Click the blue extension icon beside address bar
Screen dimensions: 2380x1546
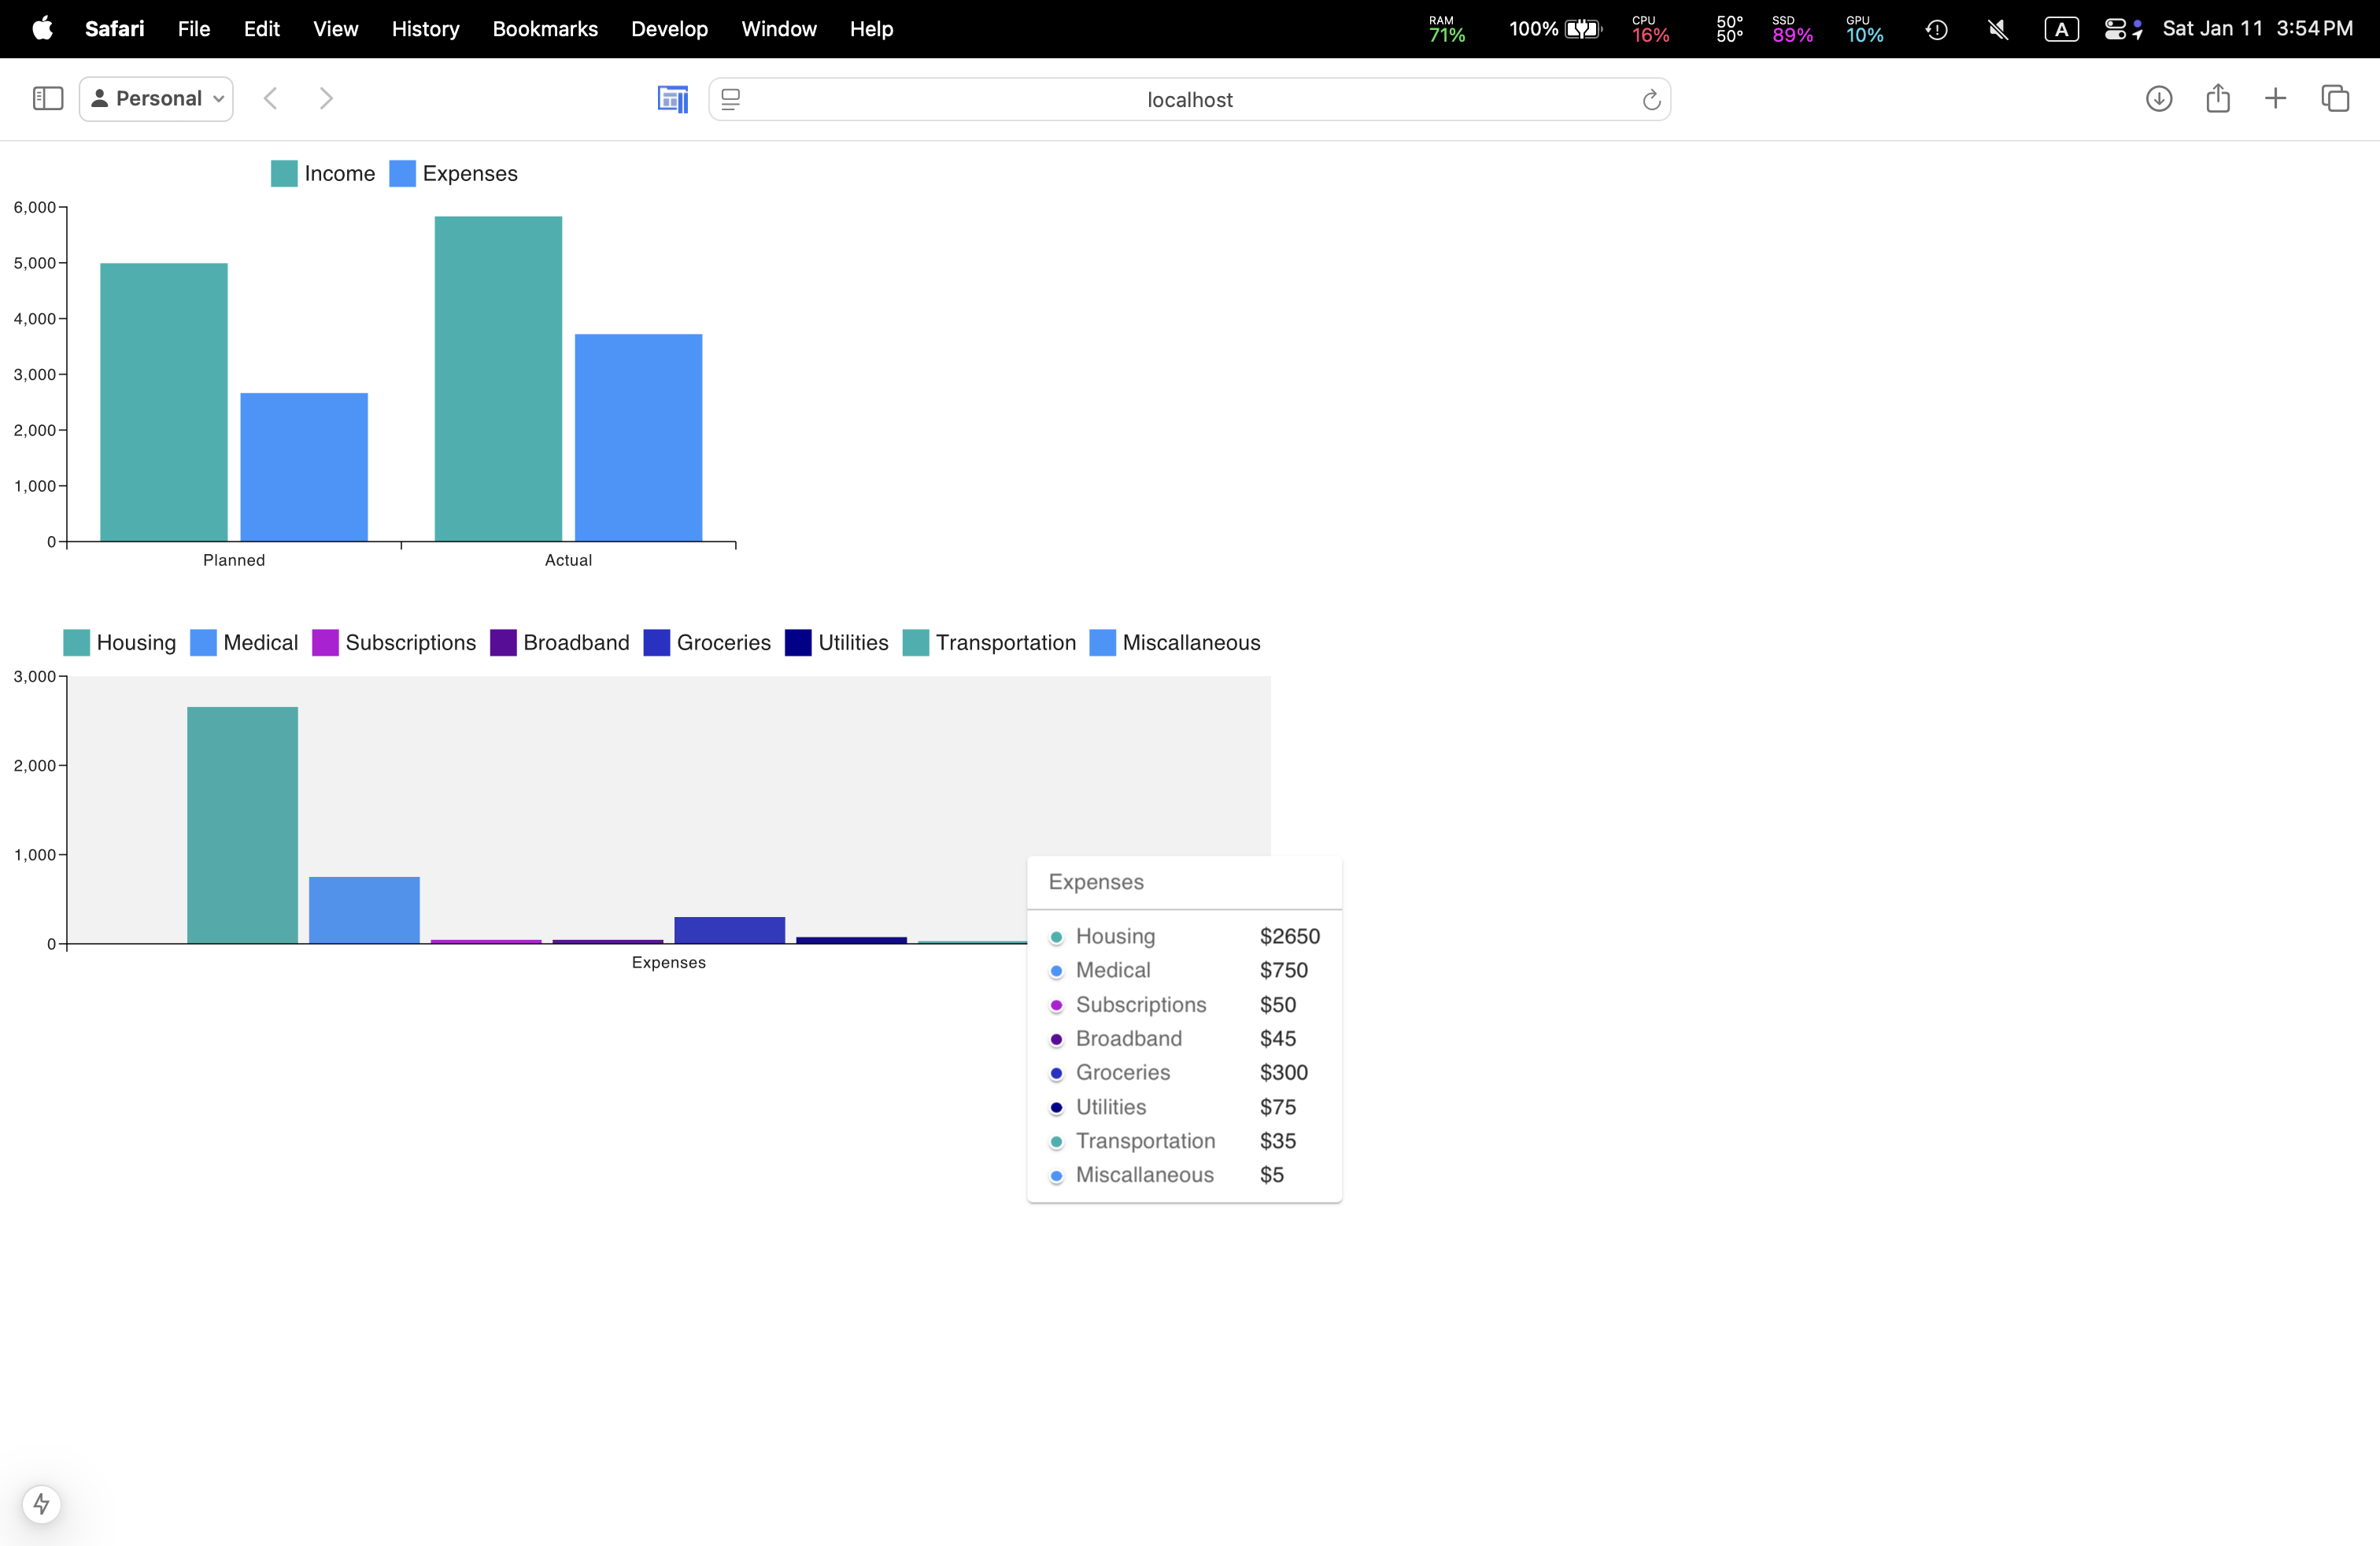point(672,98)
